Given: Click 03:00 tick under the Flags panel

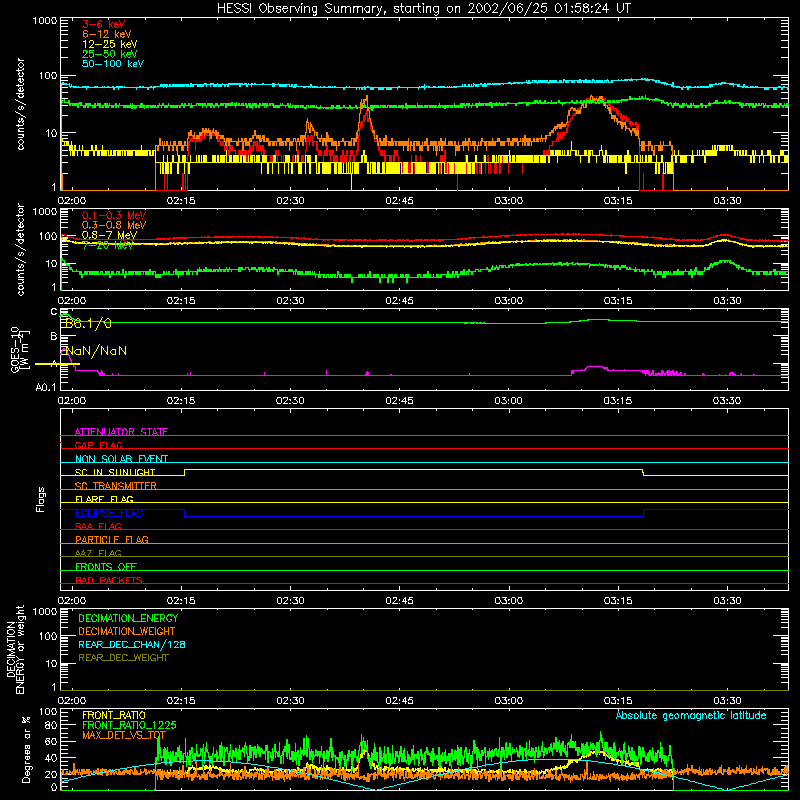Looking at the screenshot, I should (509, 601).
